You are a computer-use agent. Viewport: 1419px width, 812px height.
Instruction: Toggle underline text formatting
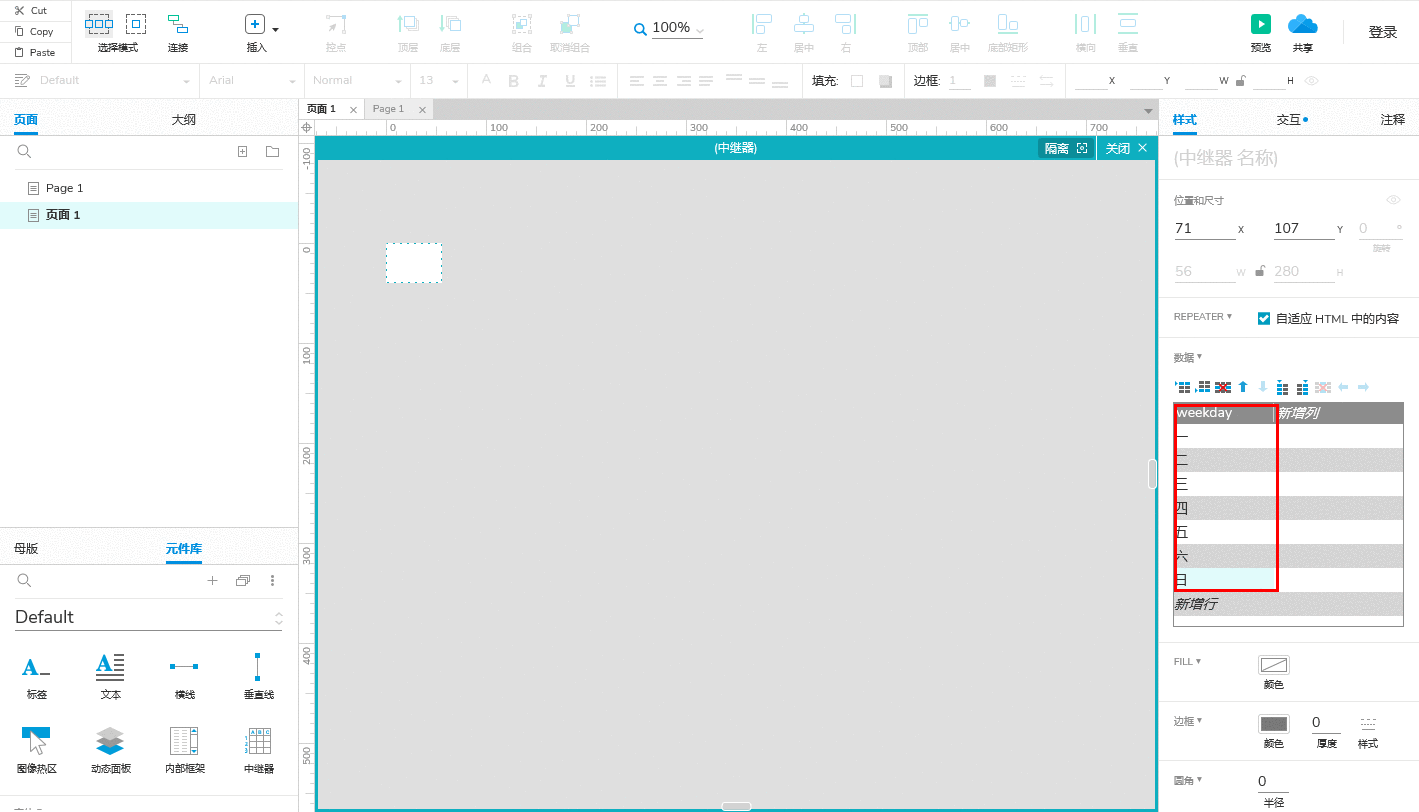pos(570,81)
